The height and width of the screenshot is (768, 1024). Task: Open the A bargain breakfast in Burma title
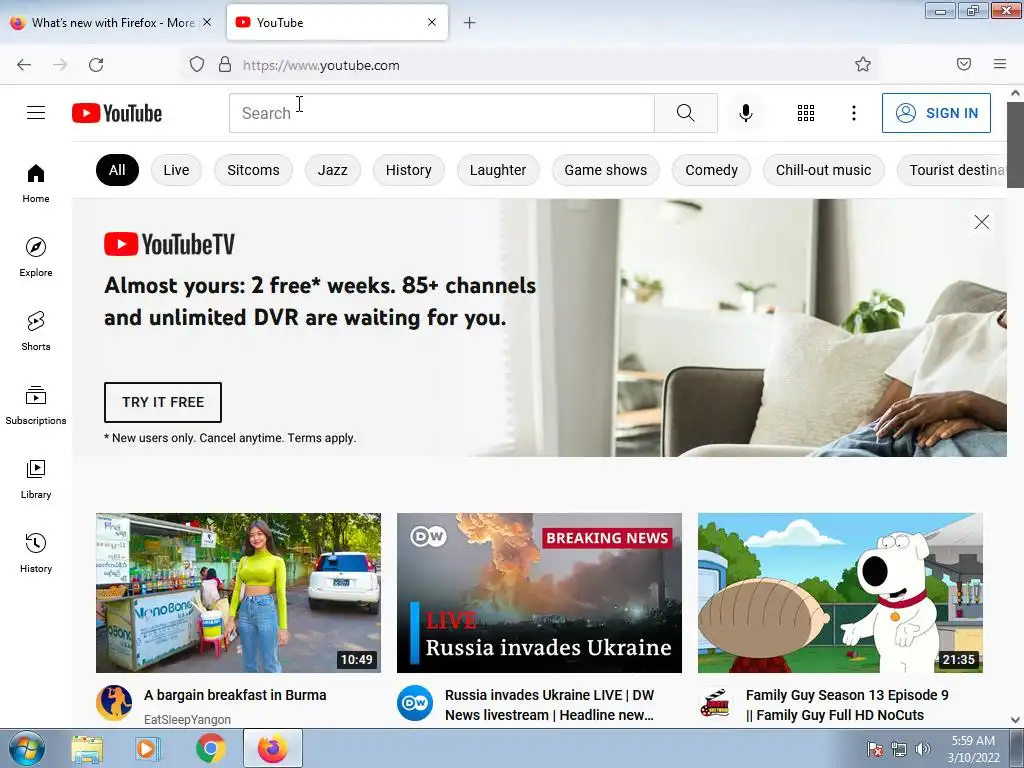(235, 695)
